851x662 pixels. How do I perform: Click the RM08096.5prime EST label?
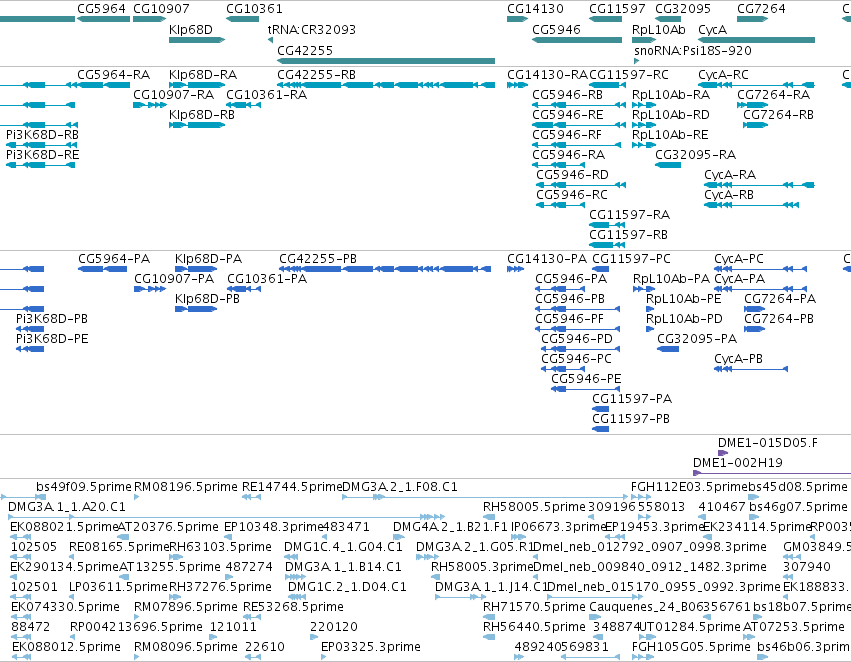(186, 647)
